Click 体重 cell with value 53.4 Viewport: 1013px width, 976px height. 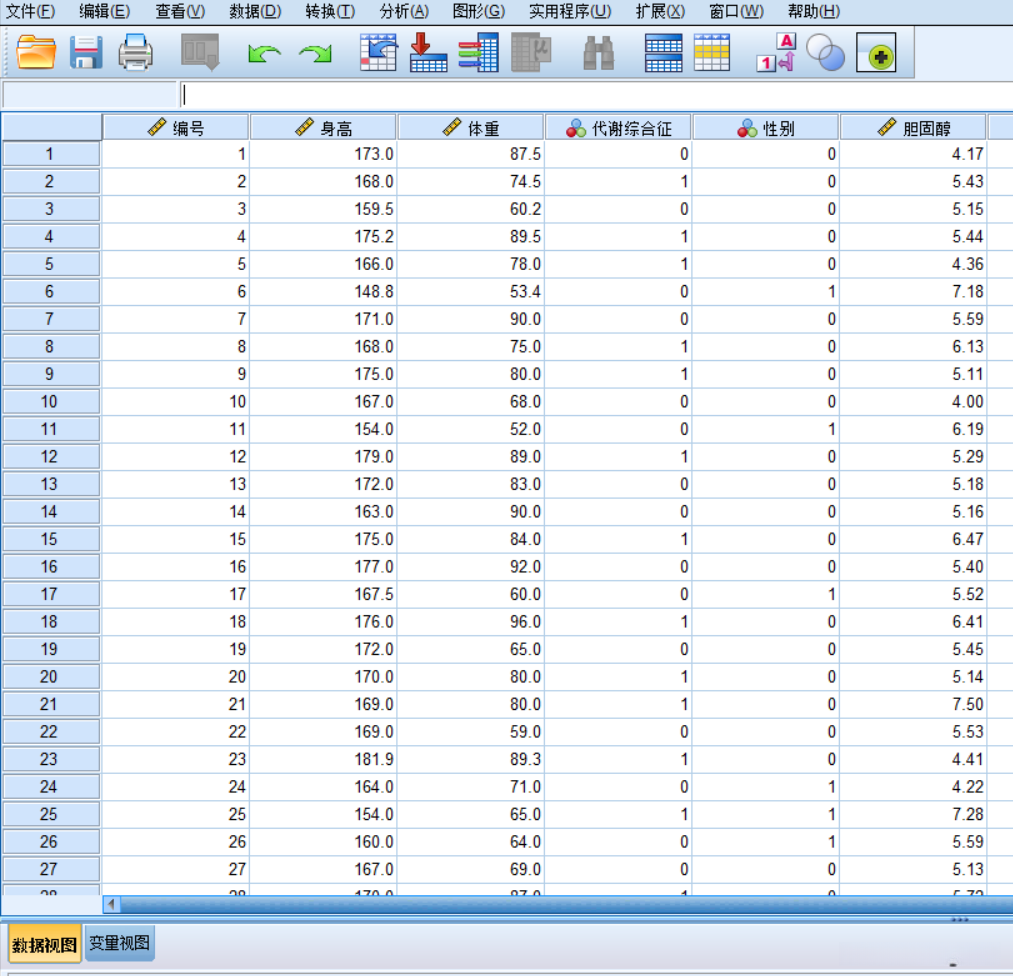pos(470,291)
